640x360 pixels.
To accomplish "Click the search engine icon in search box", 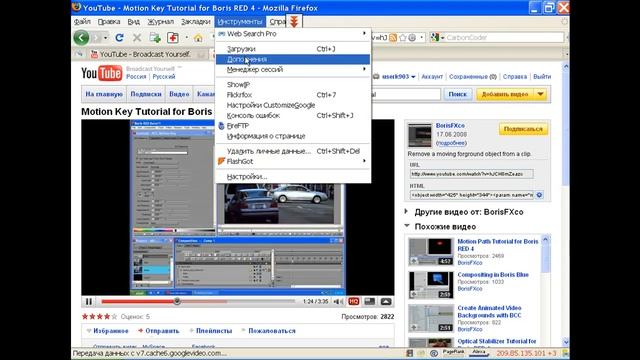I will 435,38.
